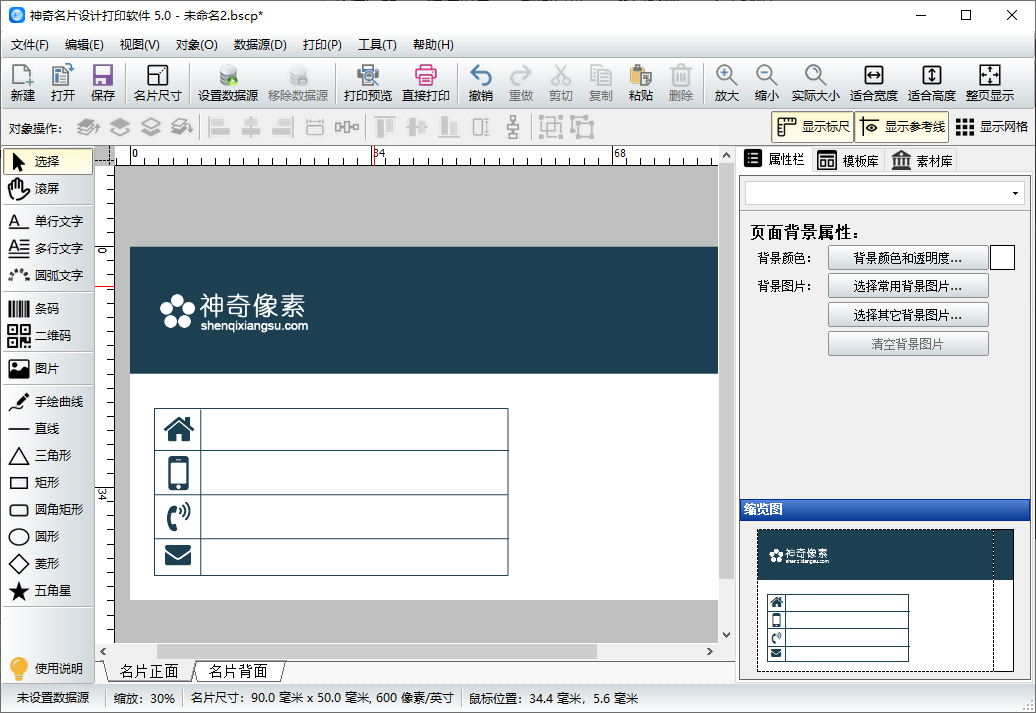Select the 五角星 star shape tool
Viewport: 1036px width, 713px height.
pyautogui.click(x=47, y=591)
